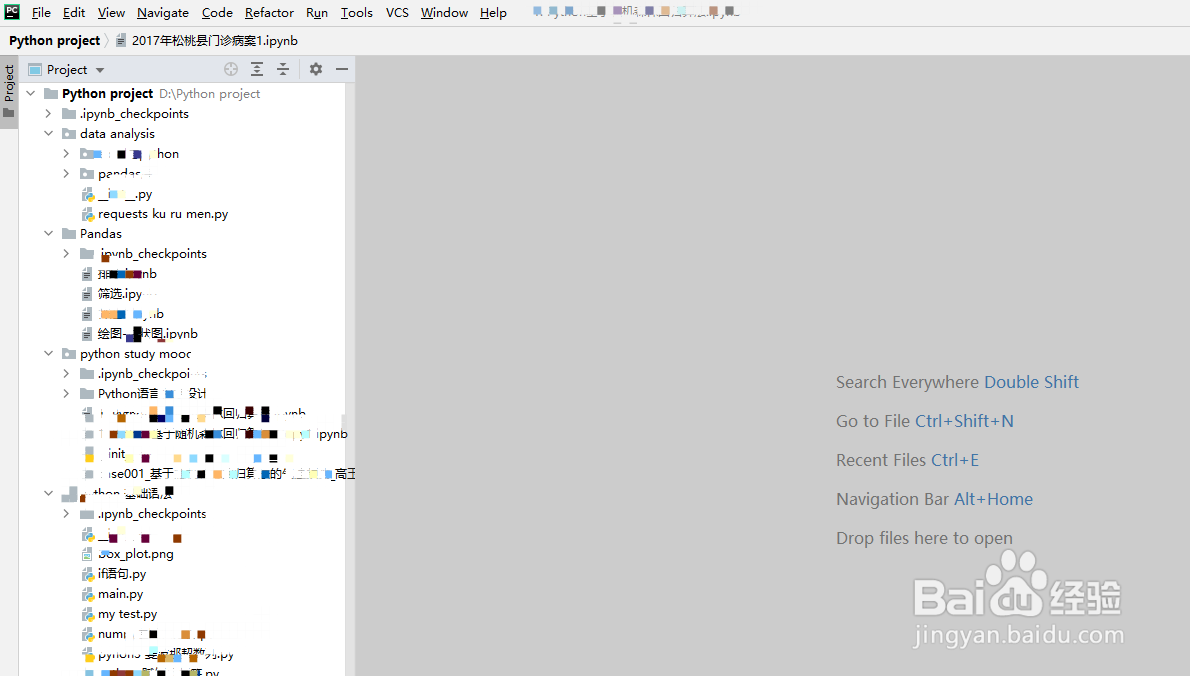Expand the pandas subfolder in data analysis
This screenshot has height=676, width=1190.
pyautogui.click(x=66, y=174)
